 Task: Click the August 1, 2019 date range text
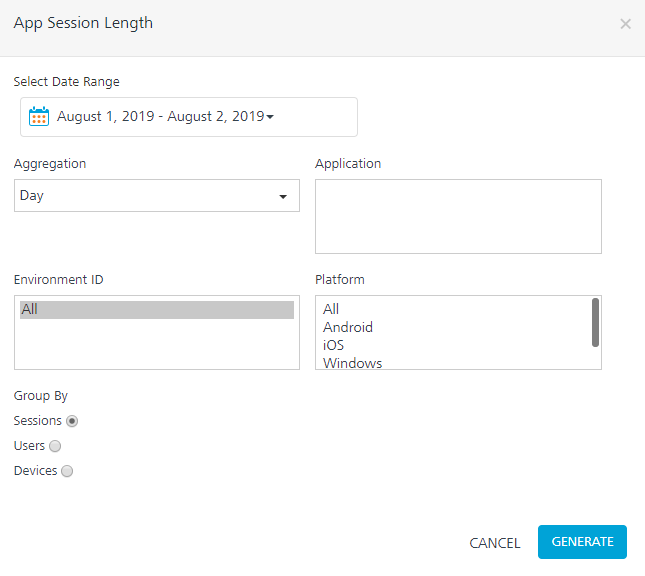(x=105, y=116)
